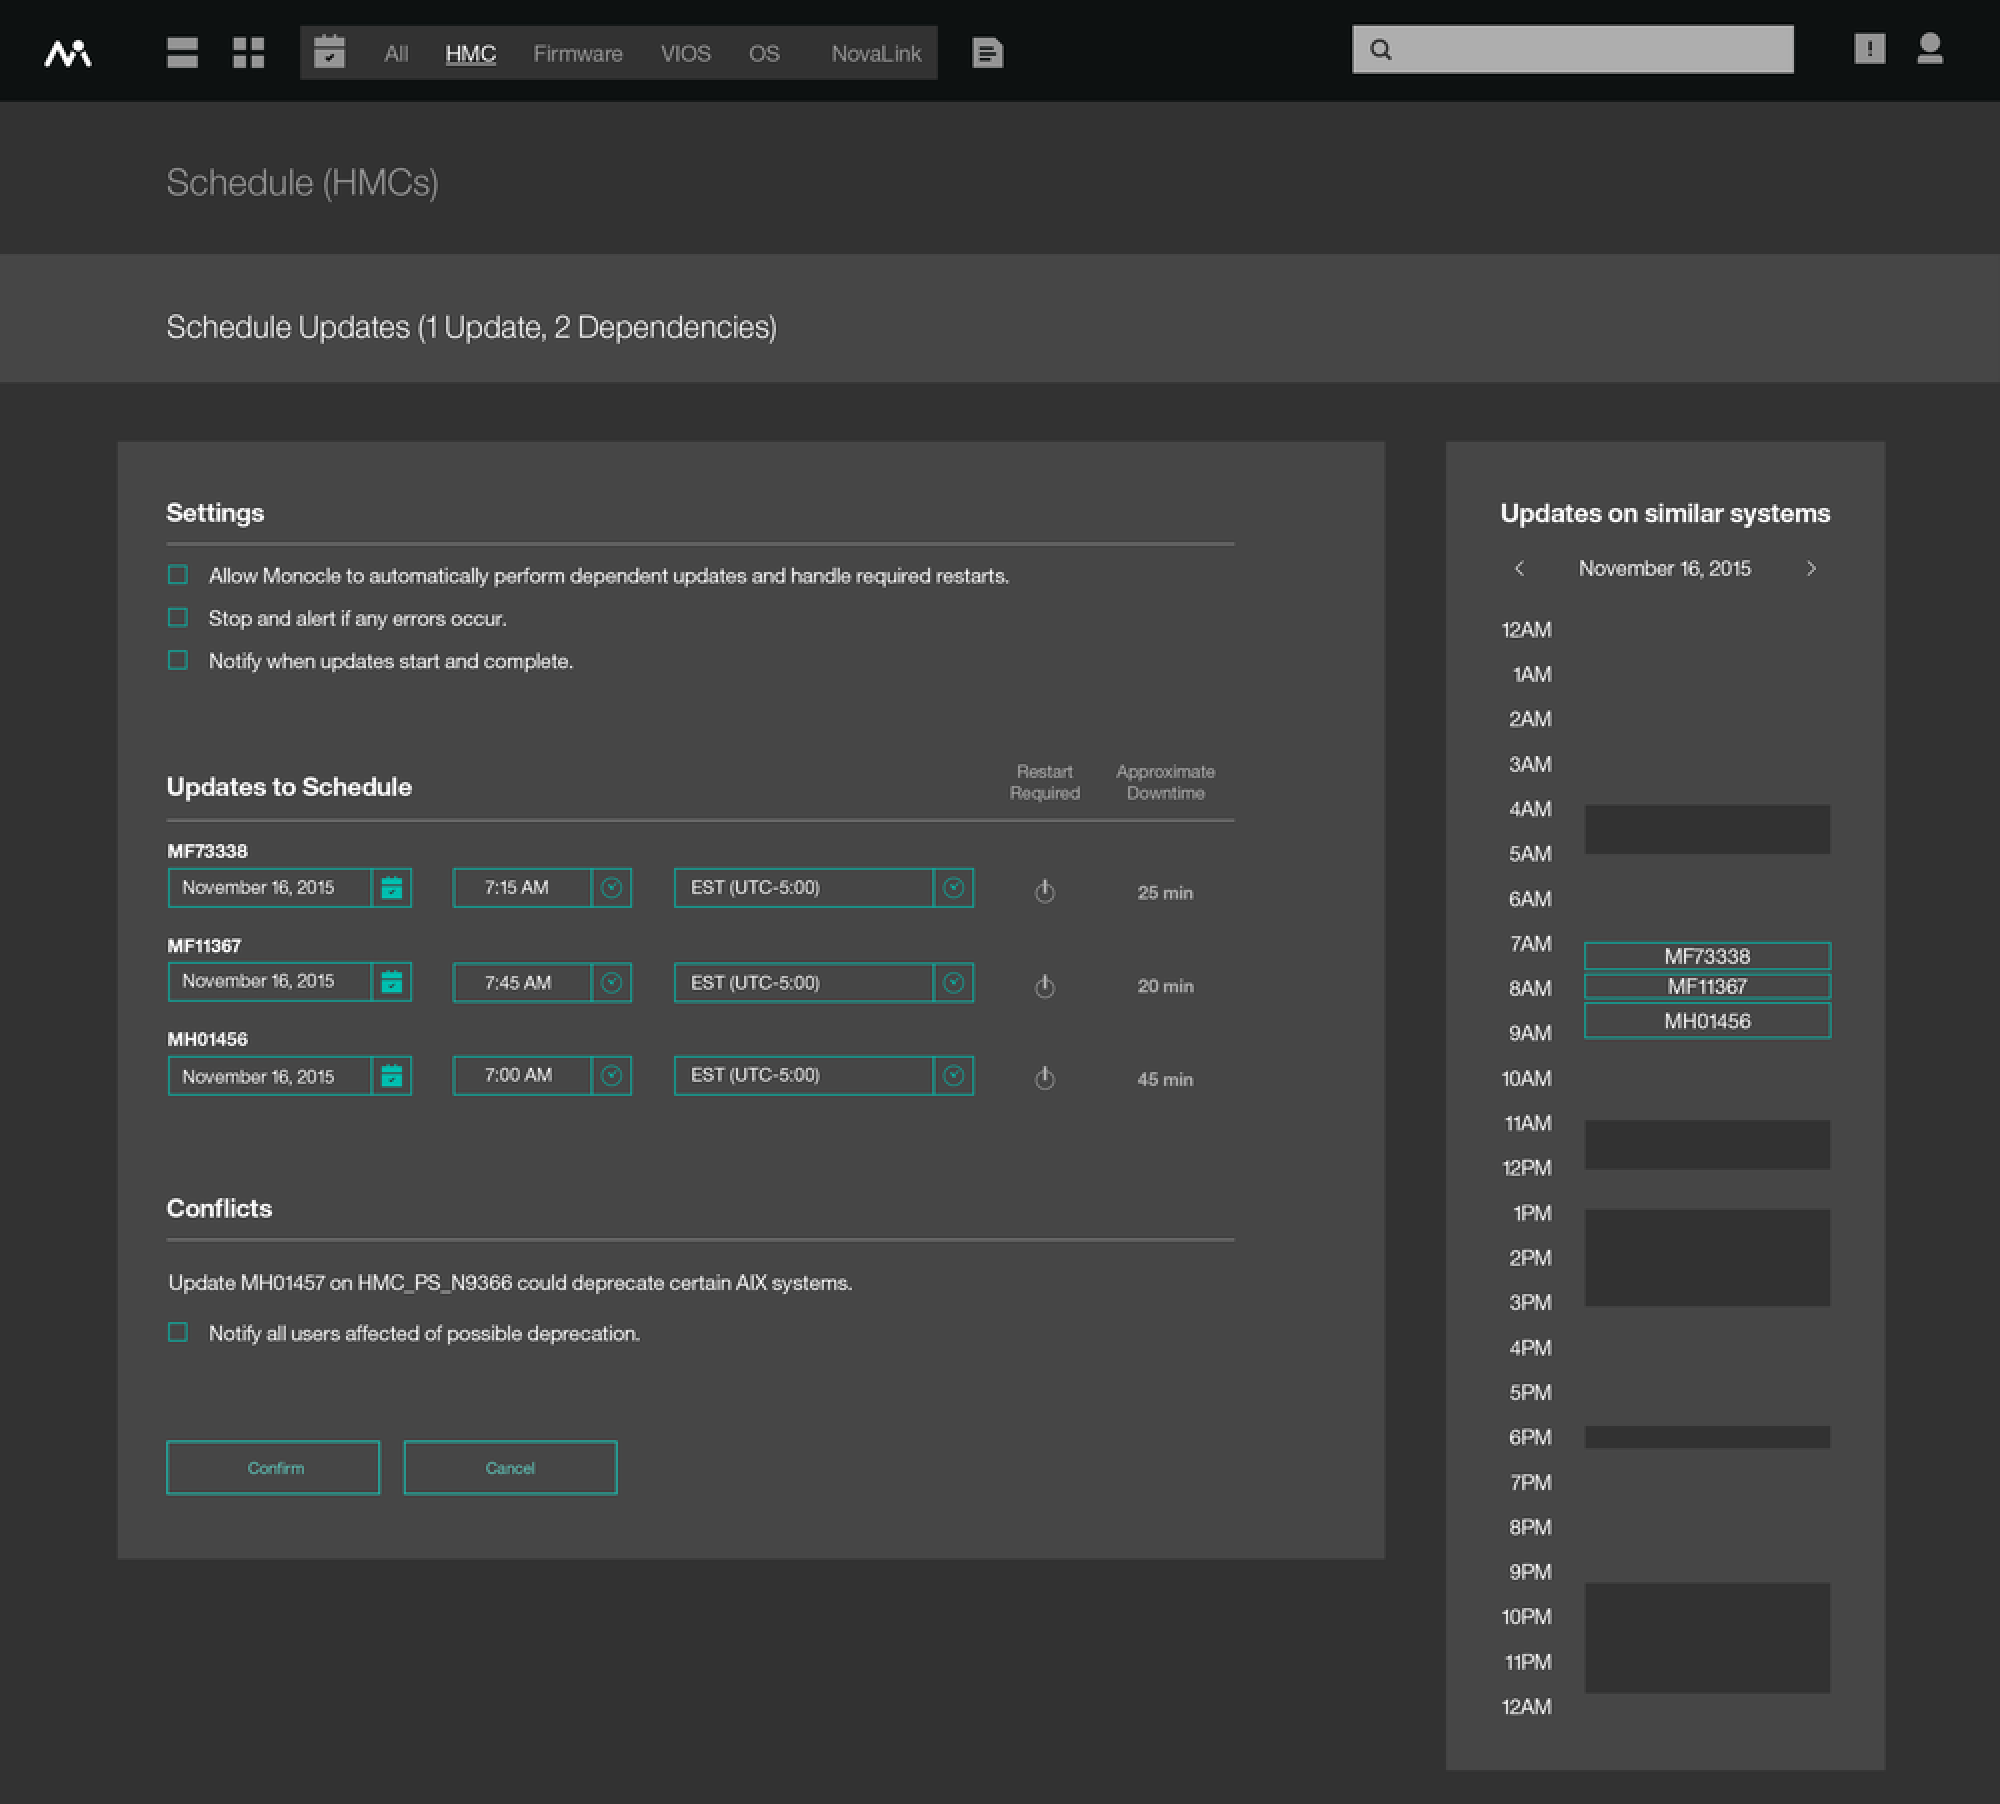
Task: Open the schedule calendar icon in navbar
Action: [x=329, y=52]
